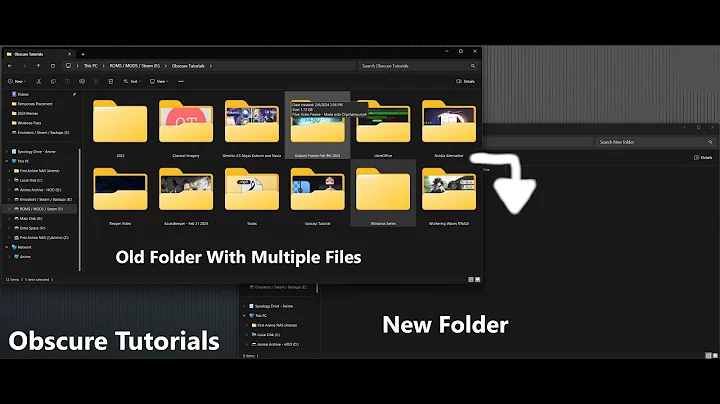720x404 pixels.
Task: Expand the Main Disk drive node
Action: click(x=9, y=219)
